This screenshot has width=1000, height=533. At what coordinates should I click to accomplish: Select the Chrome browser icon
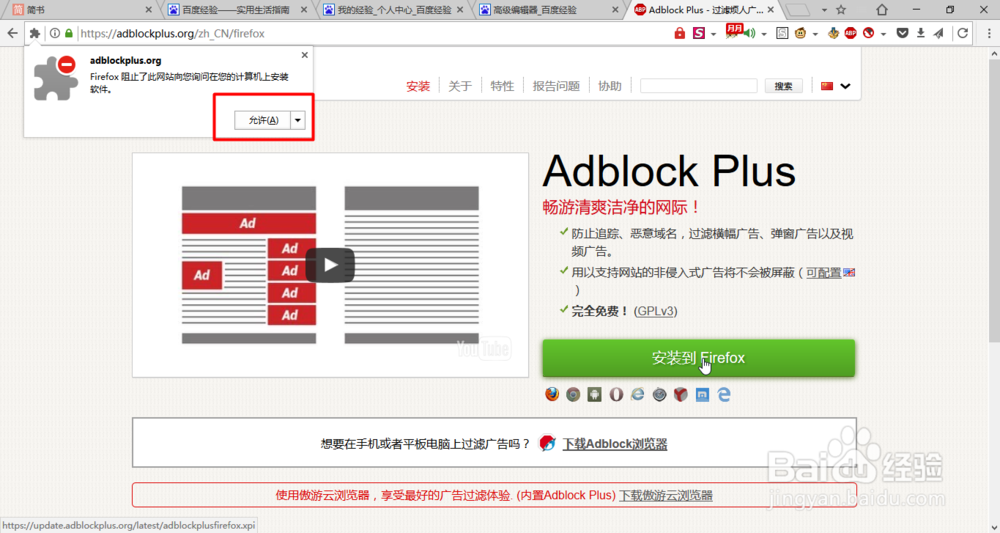(x=573, y=395)
